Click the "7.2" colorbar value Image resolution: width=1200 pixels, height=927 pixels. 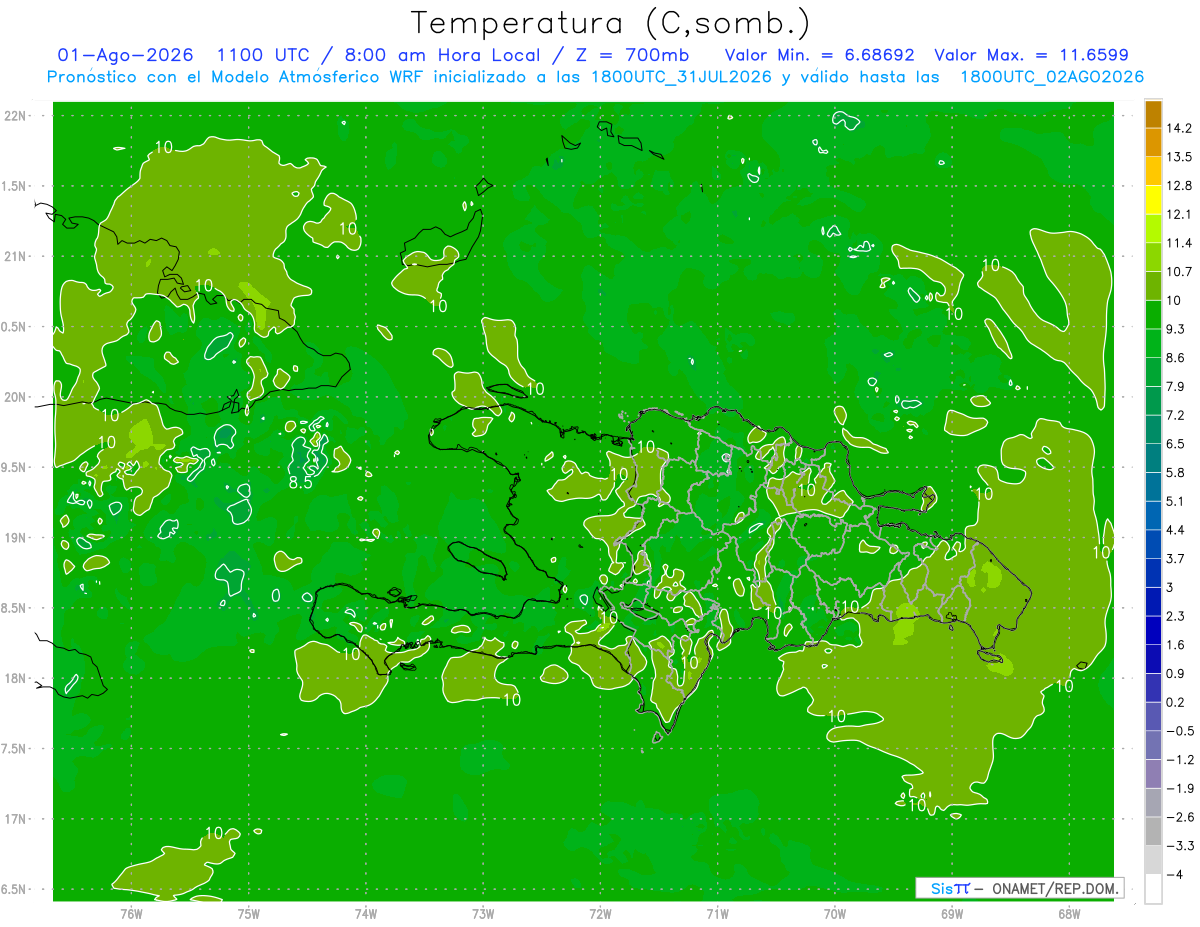1176,415
